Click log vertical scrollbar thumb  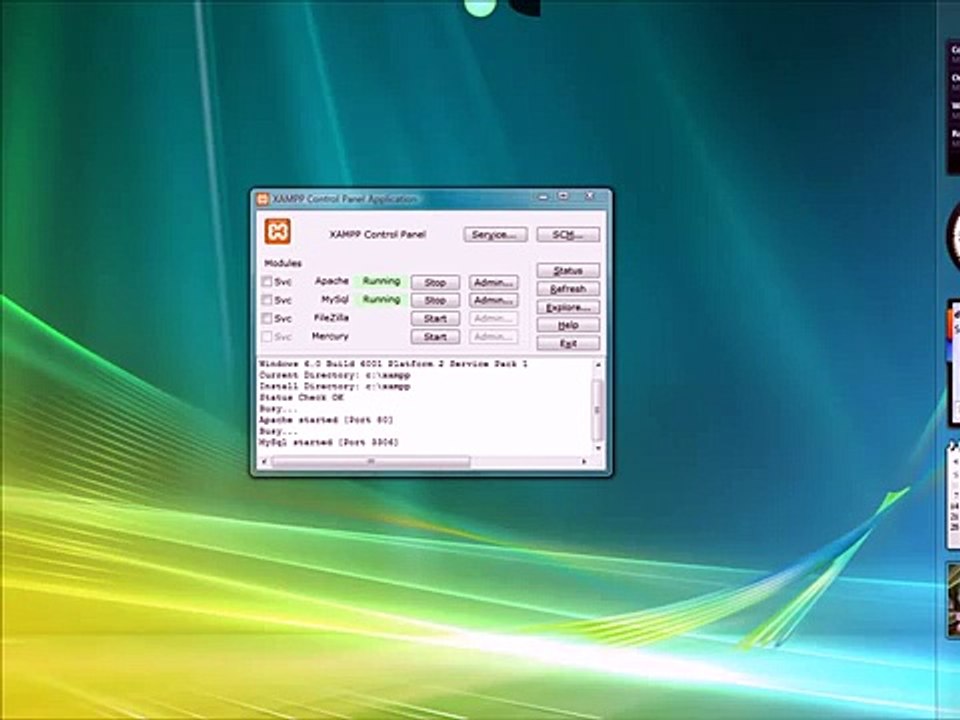[x=598, y=409]
